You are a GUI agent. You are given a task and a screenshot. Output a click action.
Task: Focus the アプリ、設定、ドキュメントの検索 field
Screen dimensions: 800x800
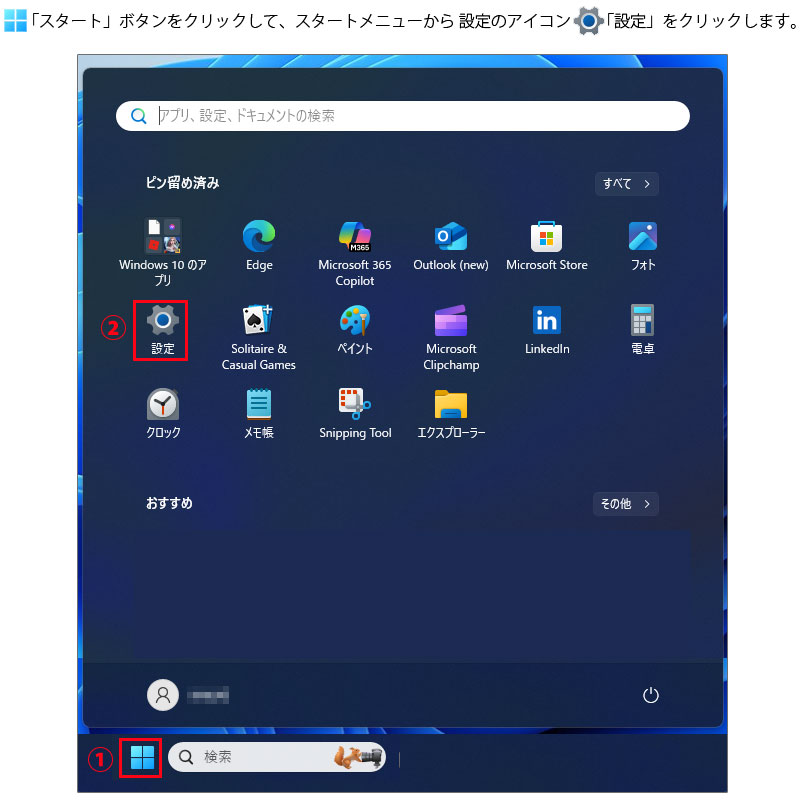[x=403, y=116]
